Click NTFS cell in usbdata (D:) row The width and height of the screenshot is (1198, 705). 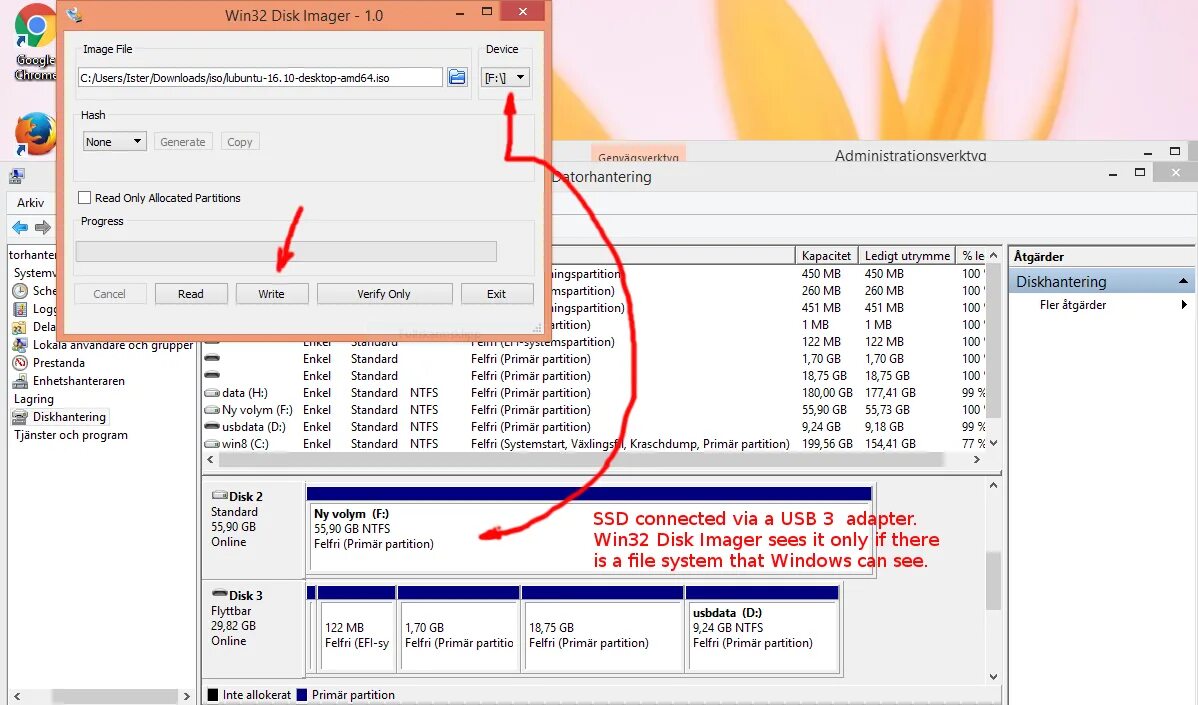424,427
